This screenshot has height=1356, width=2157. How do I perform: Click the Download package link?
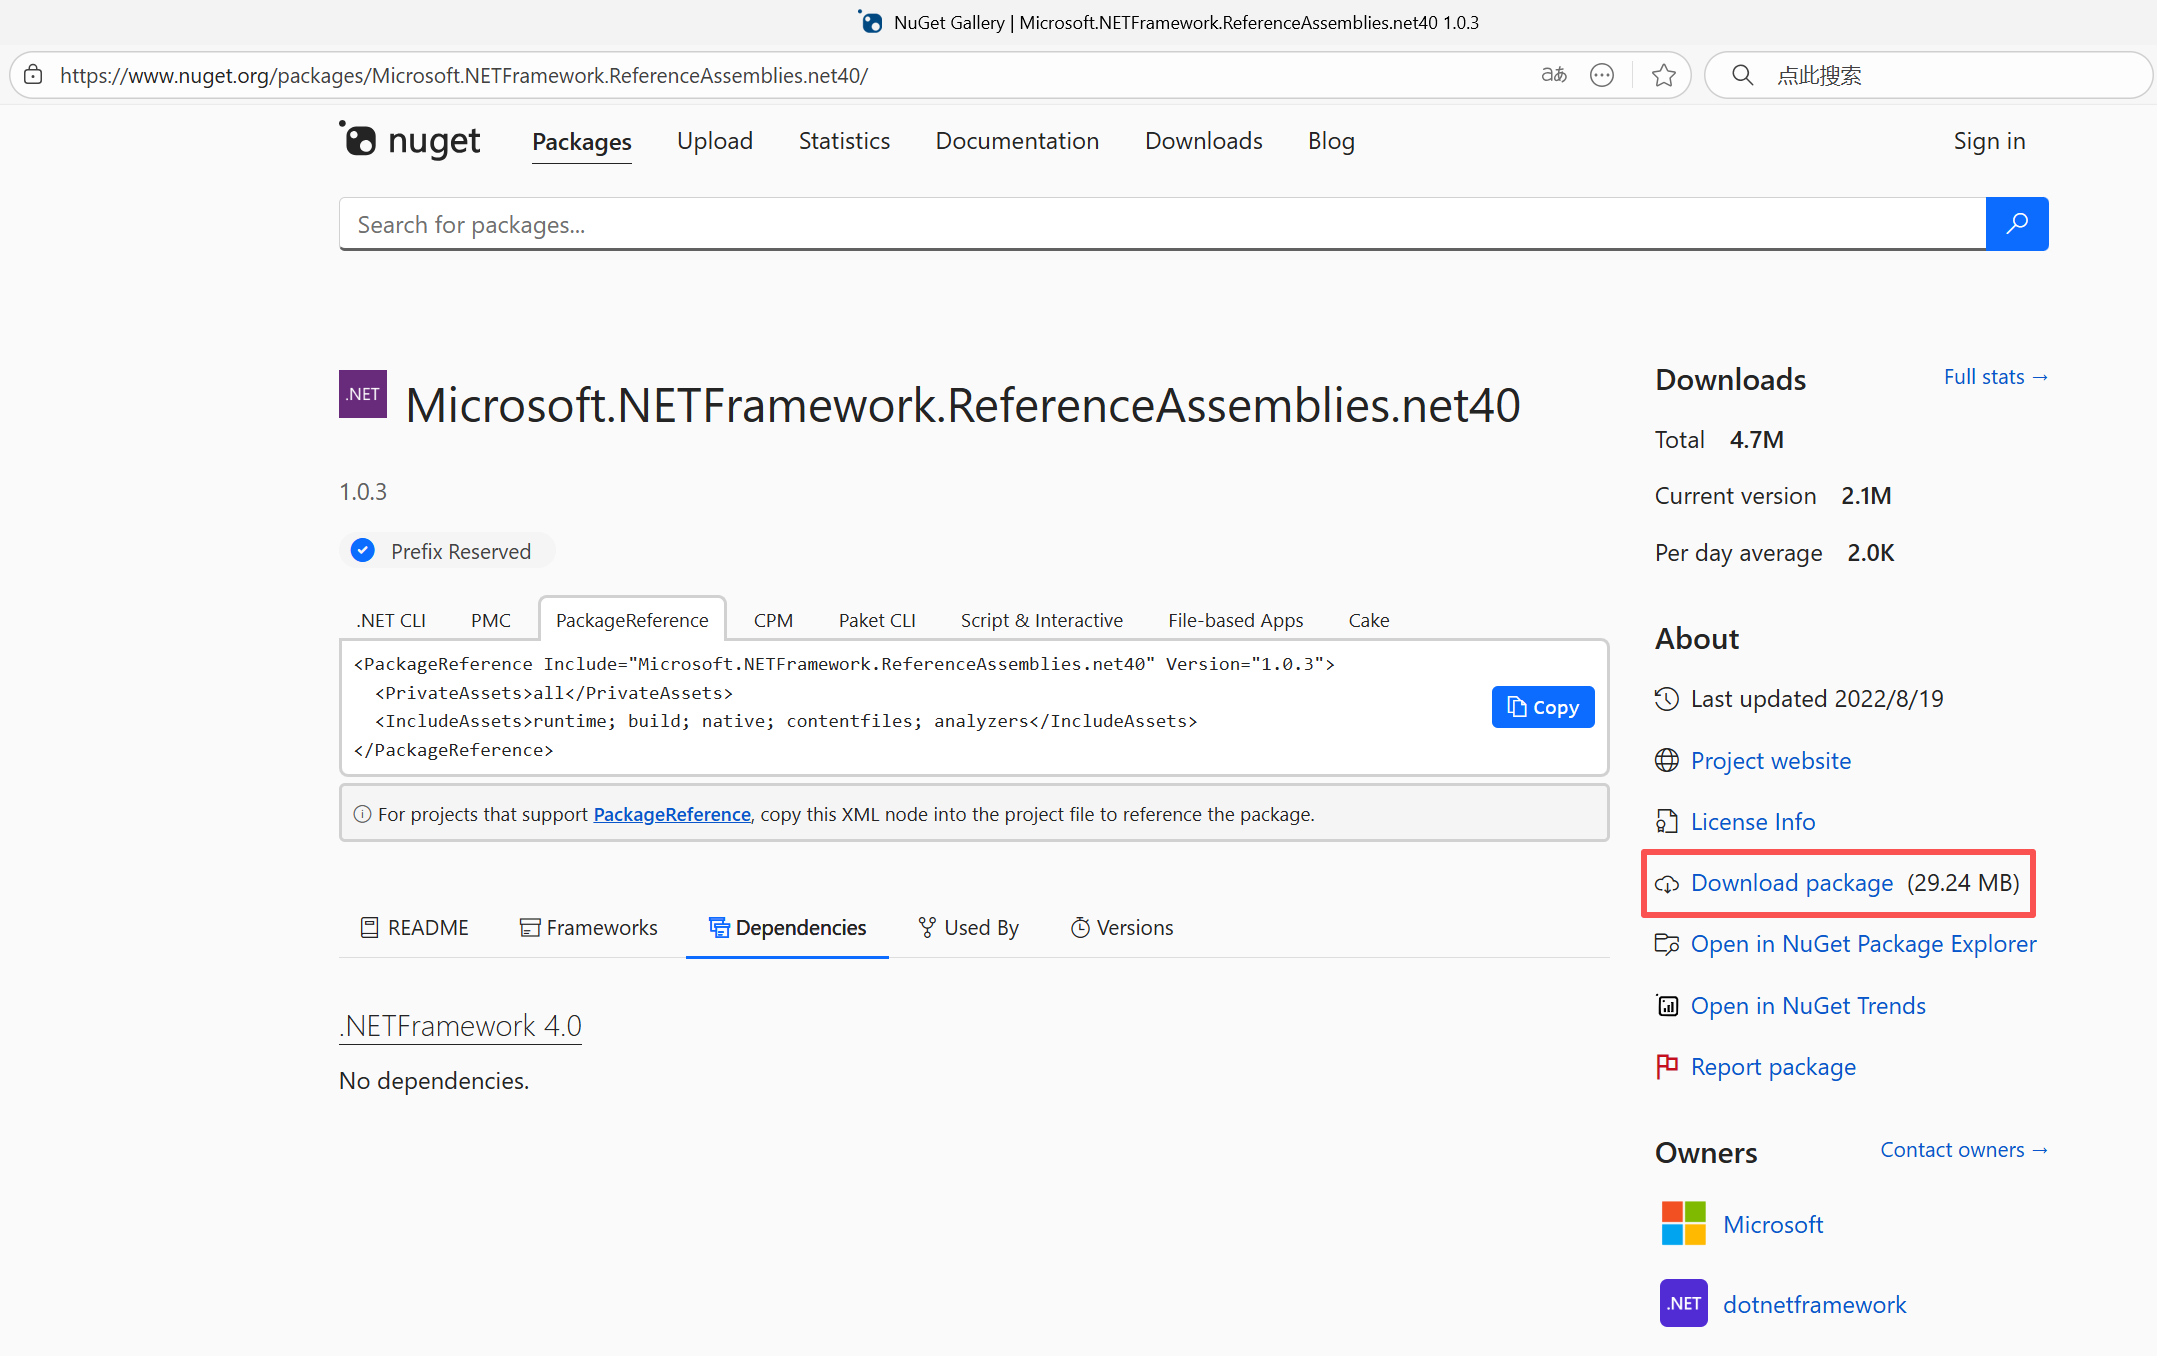(x=1791, y=883)
